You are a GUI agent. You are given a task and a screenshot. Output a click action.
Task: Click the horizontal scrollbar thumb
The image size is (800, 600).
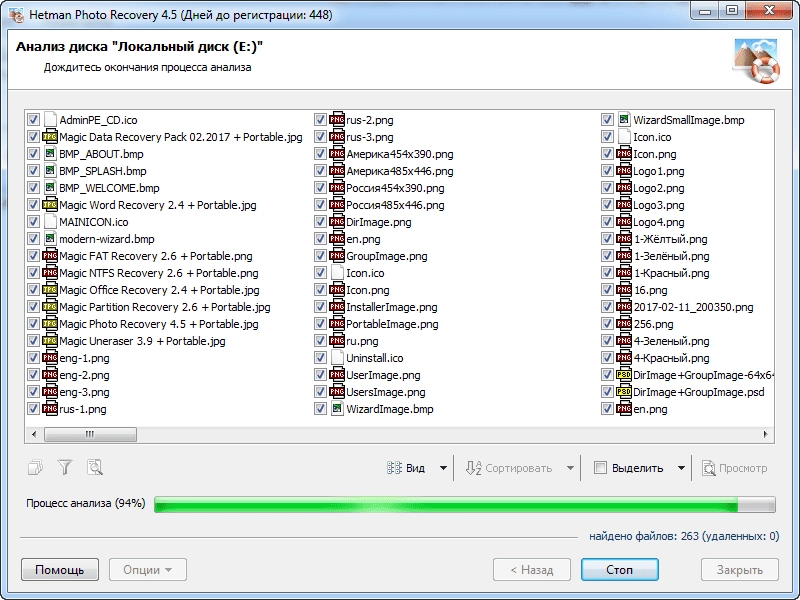[x=90, y=434]
